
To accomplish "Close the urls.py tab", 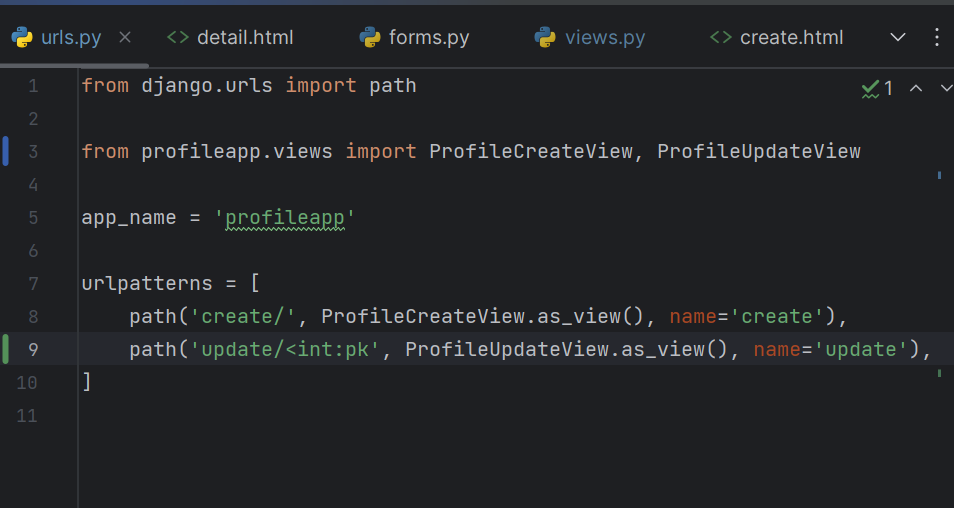I will tap(125, 38).
